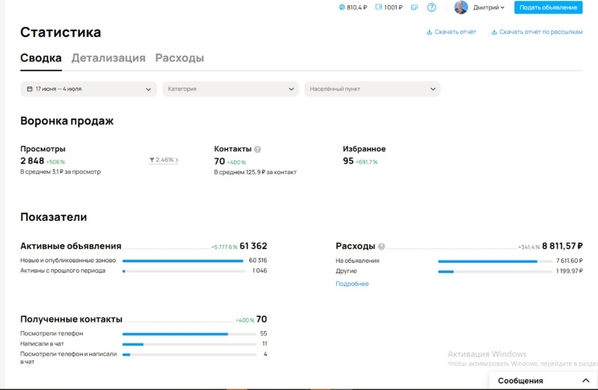The width and height of the screenshot is (598, 390).
Task: Open the bonus balance 810,4 ₽ icon
Action: (342, 7)
